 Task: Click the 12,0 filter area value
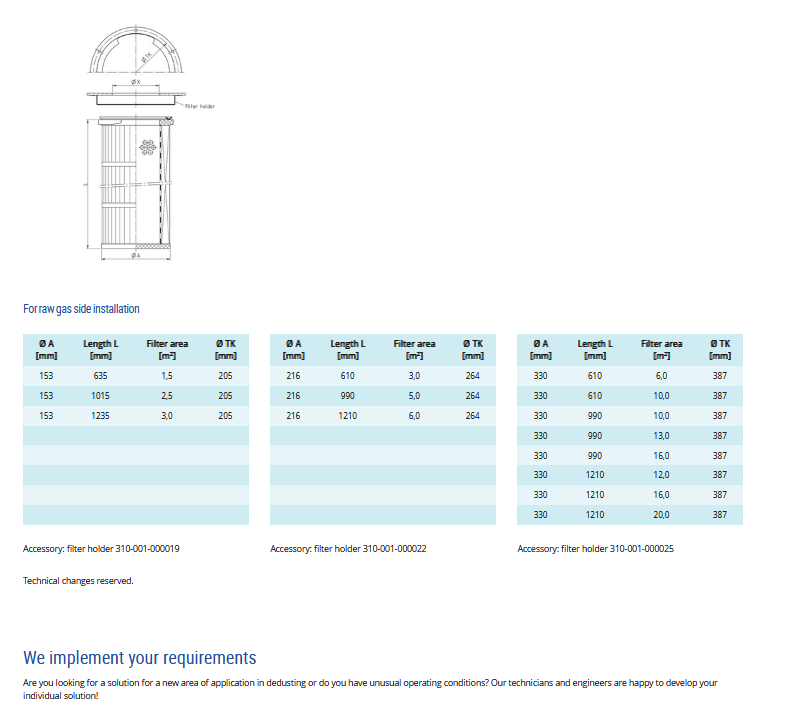661,475
